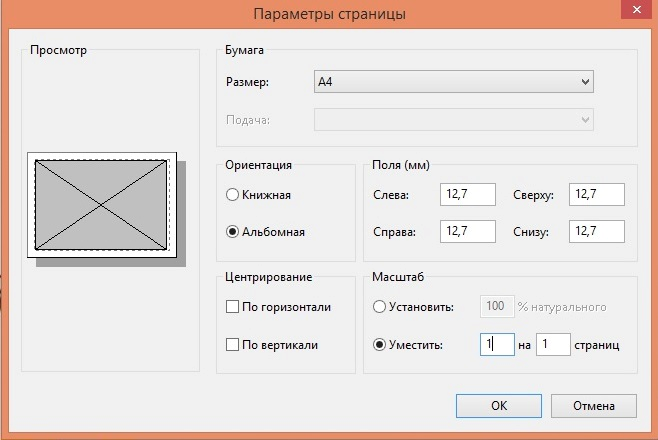Screen dimensions: 658x440
Task: Click the page preview thumbnail in Просмотр
Action: [x=102, y=206]
